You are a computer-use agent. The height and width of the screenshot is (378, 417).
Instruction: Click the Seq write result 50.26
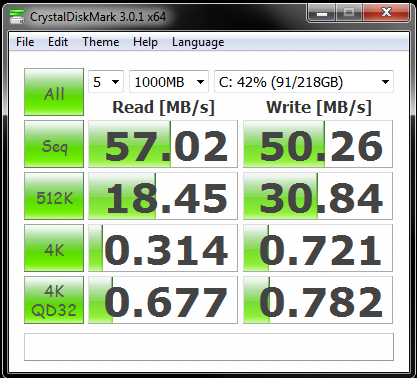point(318,144)
